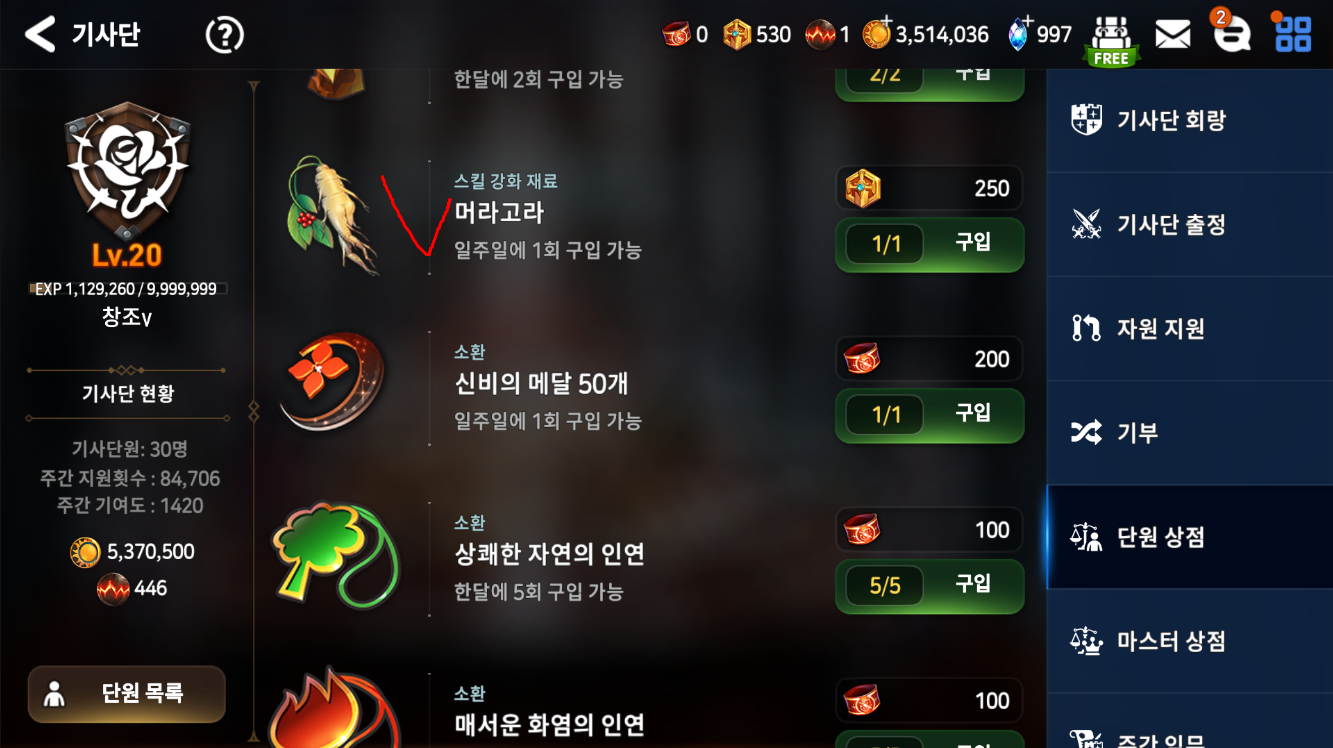Open the blue grid main menu icon
The width and height of the screenshot is (1333, 748).
click(1292, 34)
